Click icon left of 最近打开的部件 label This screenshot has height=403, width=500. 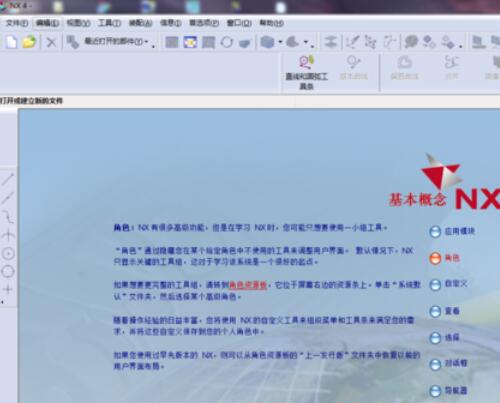click(72, 42)
